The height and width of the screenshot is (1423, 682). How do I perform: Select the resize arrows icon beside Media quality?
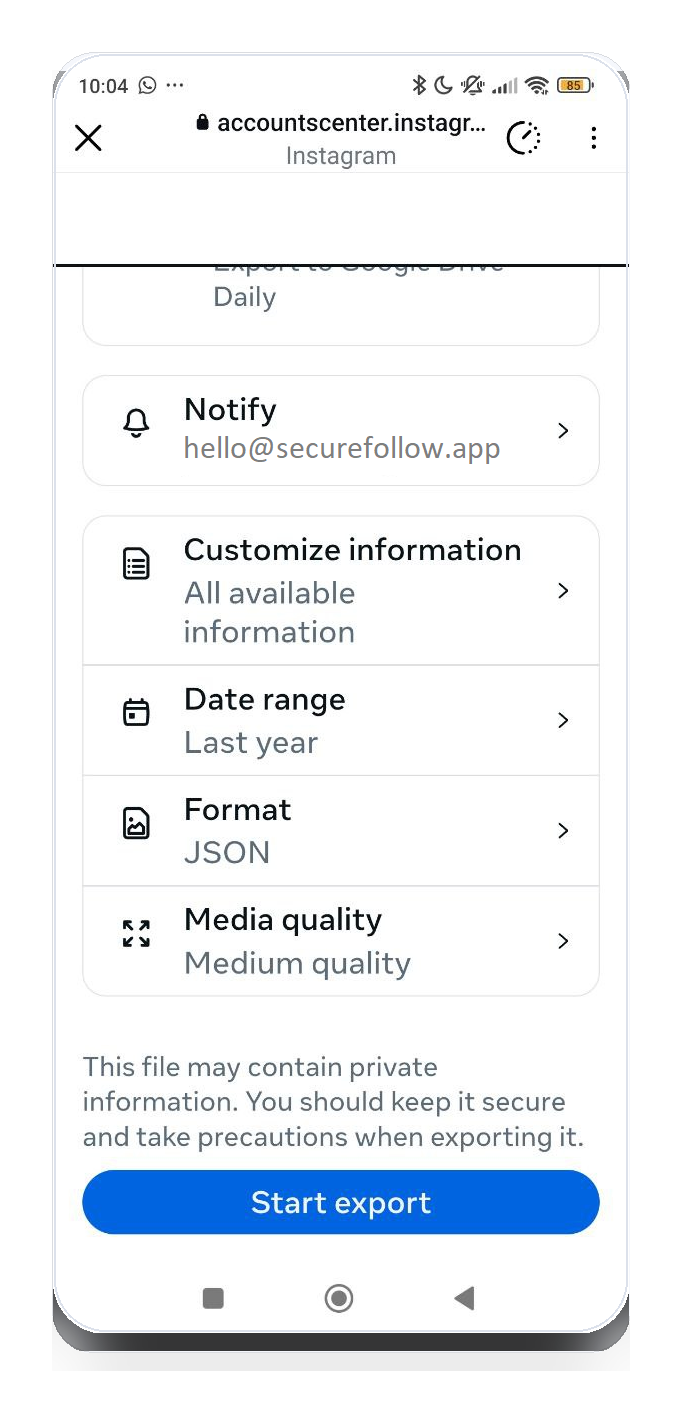tap(135, 932)
